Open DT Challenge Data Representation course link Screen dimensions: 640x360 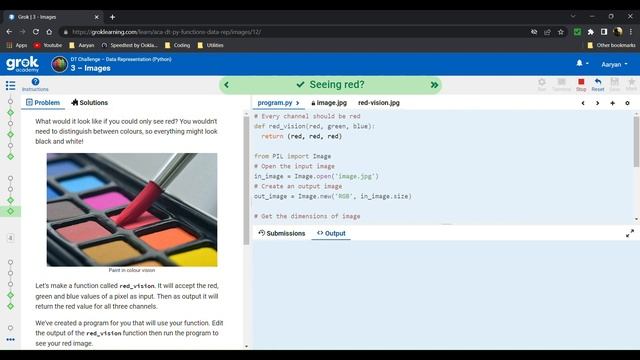pyautogui.click(x=121, y=59)
